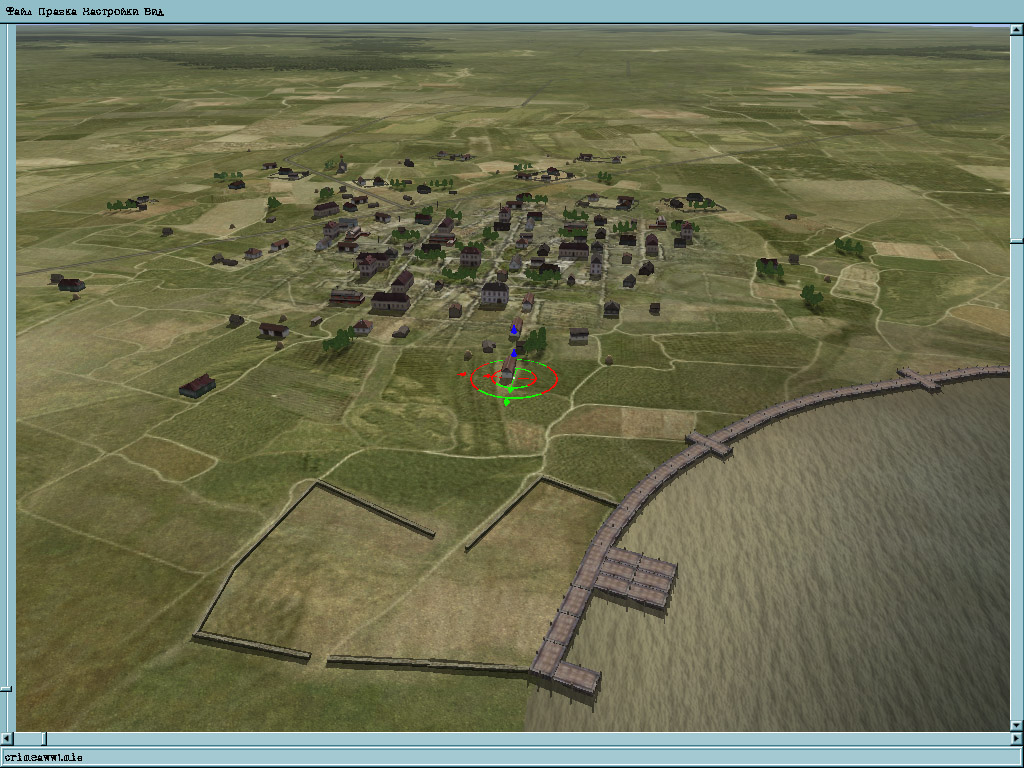Open the Вид menu

click(x=154, y=11)
